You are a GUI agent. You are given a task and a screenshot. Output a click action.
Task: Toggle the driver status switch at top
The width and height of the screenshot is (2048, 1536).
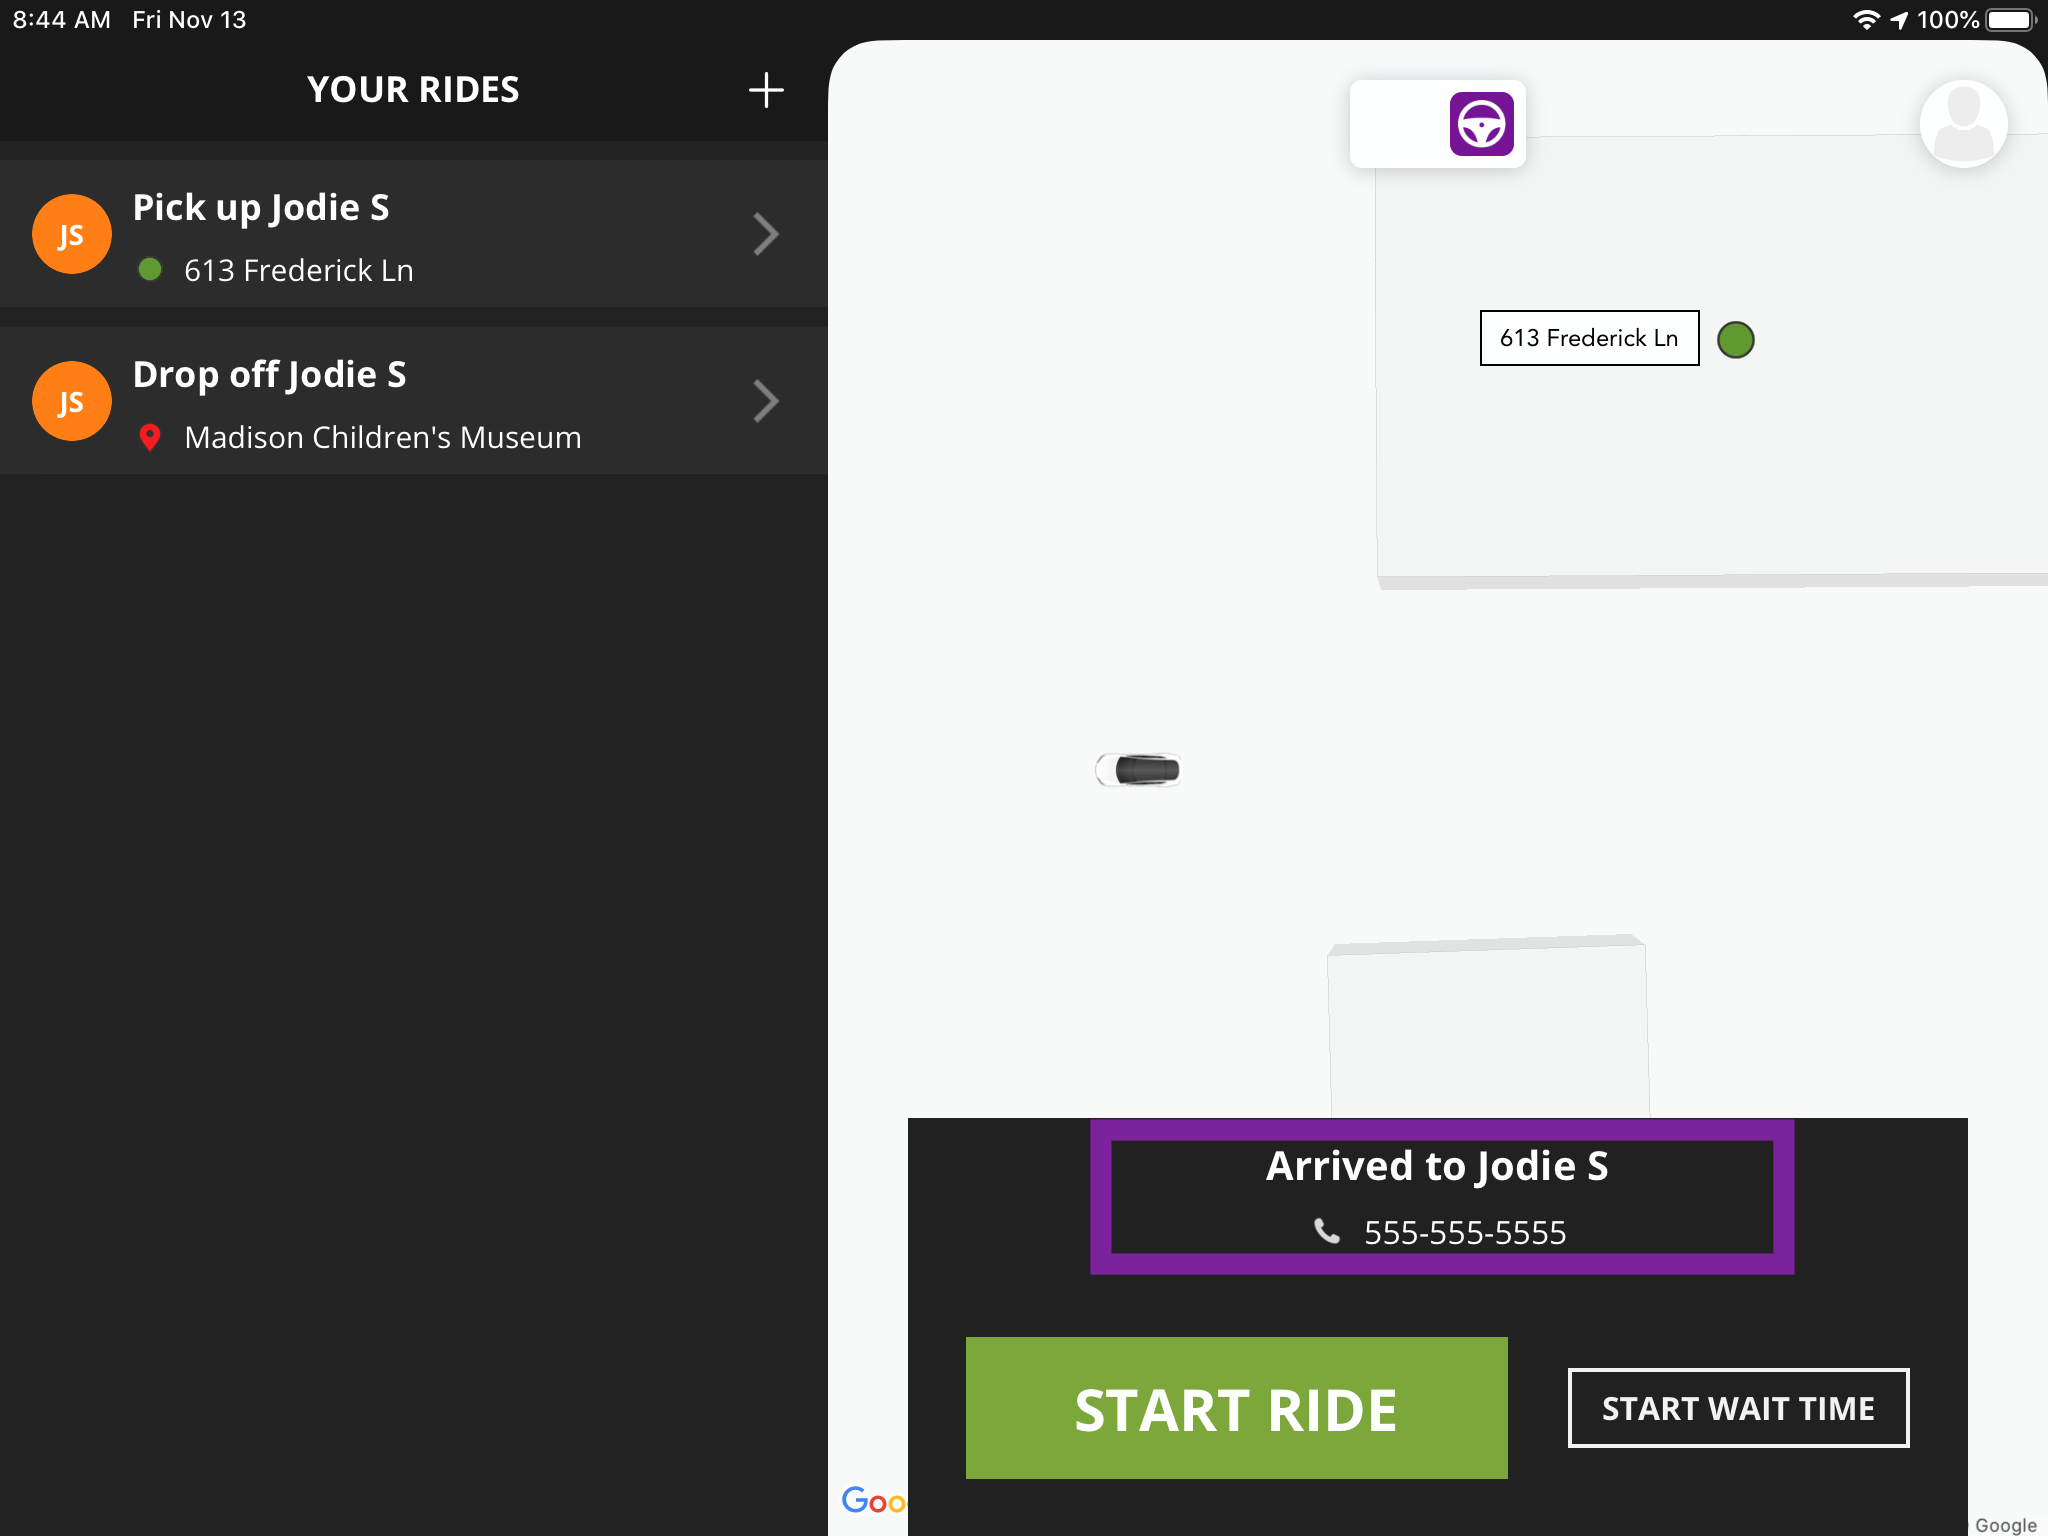[1438, 124]
